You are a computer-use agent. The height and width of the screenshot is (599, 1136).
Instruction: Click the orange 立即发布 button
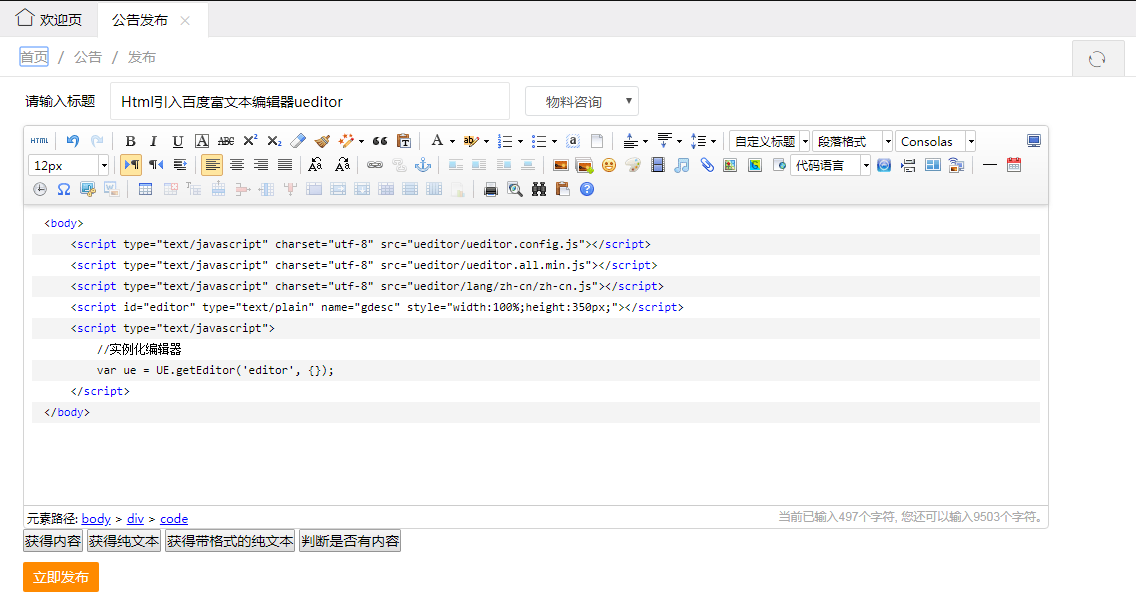[61, 577]
